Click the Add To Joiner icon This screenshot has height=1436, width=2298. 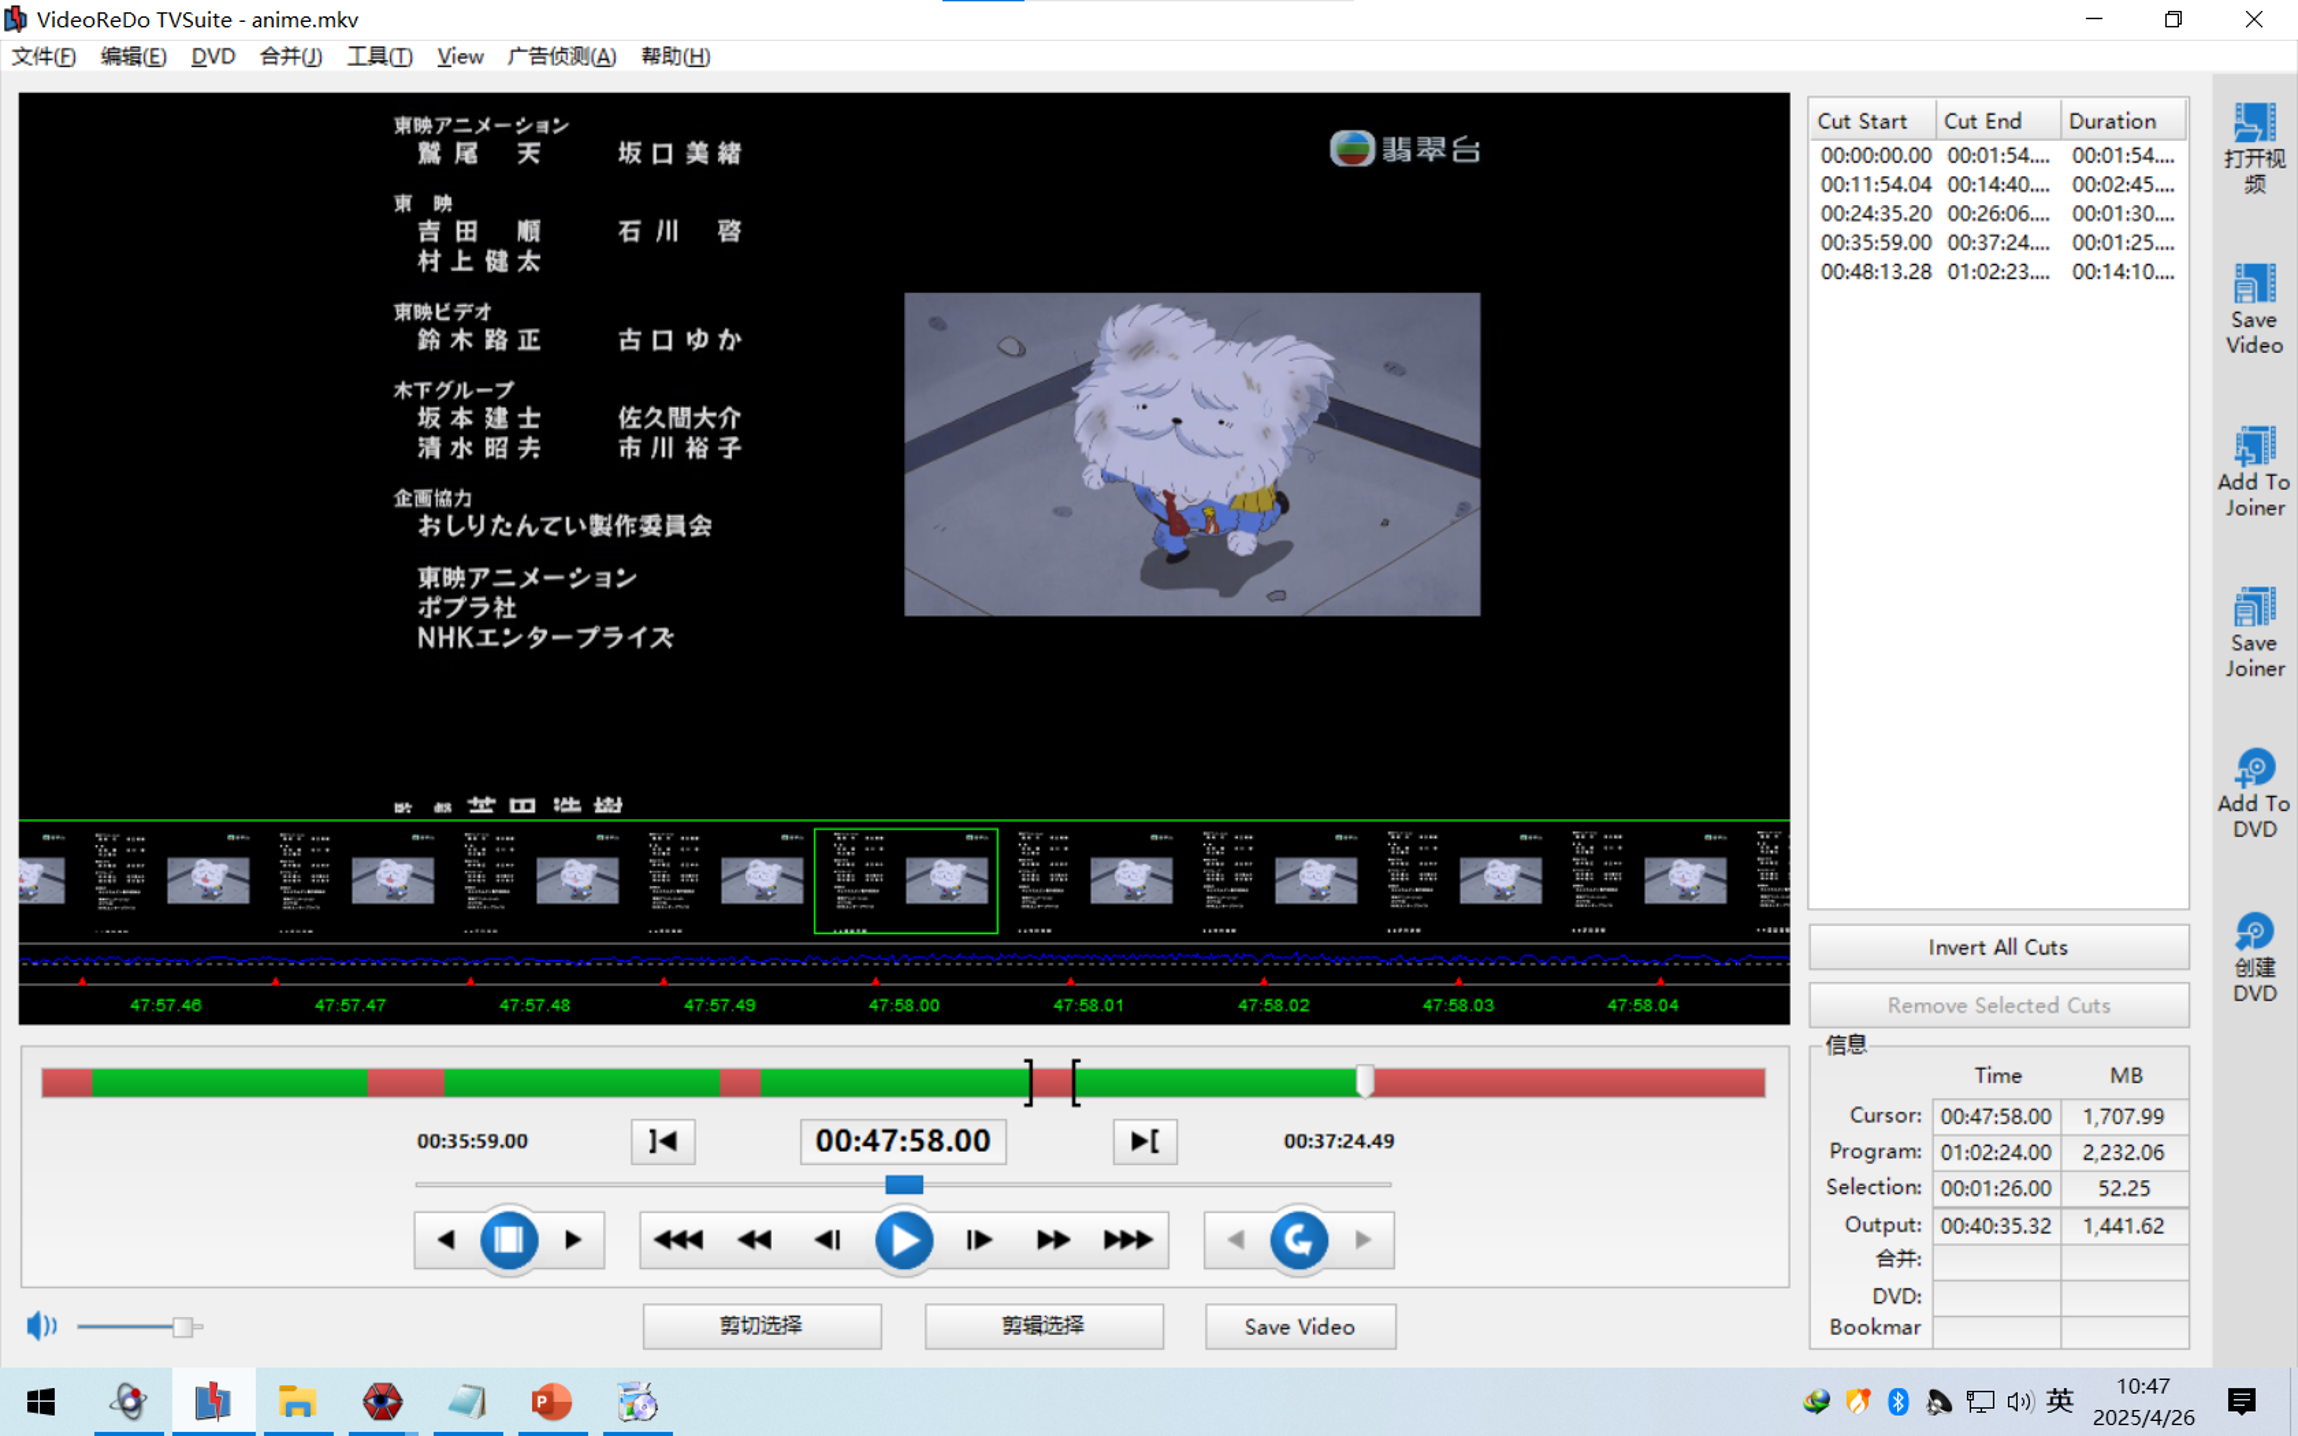[2254, 470]
